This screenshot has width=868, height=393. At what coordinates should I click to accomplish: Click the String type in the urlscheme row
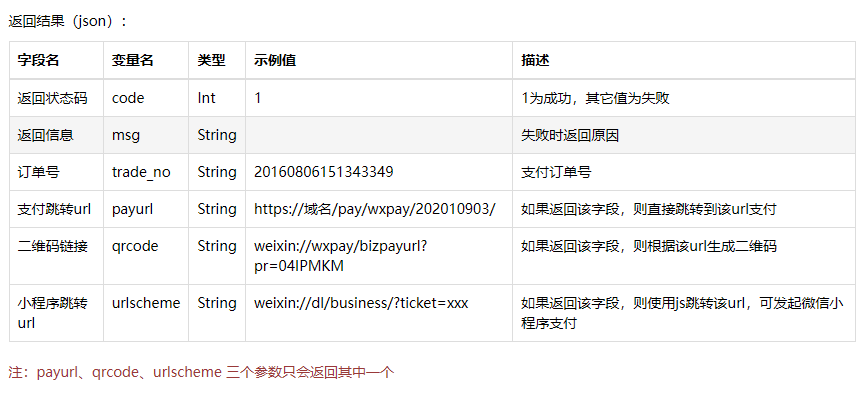[217, 303]
